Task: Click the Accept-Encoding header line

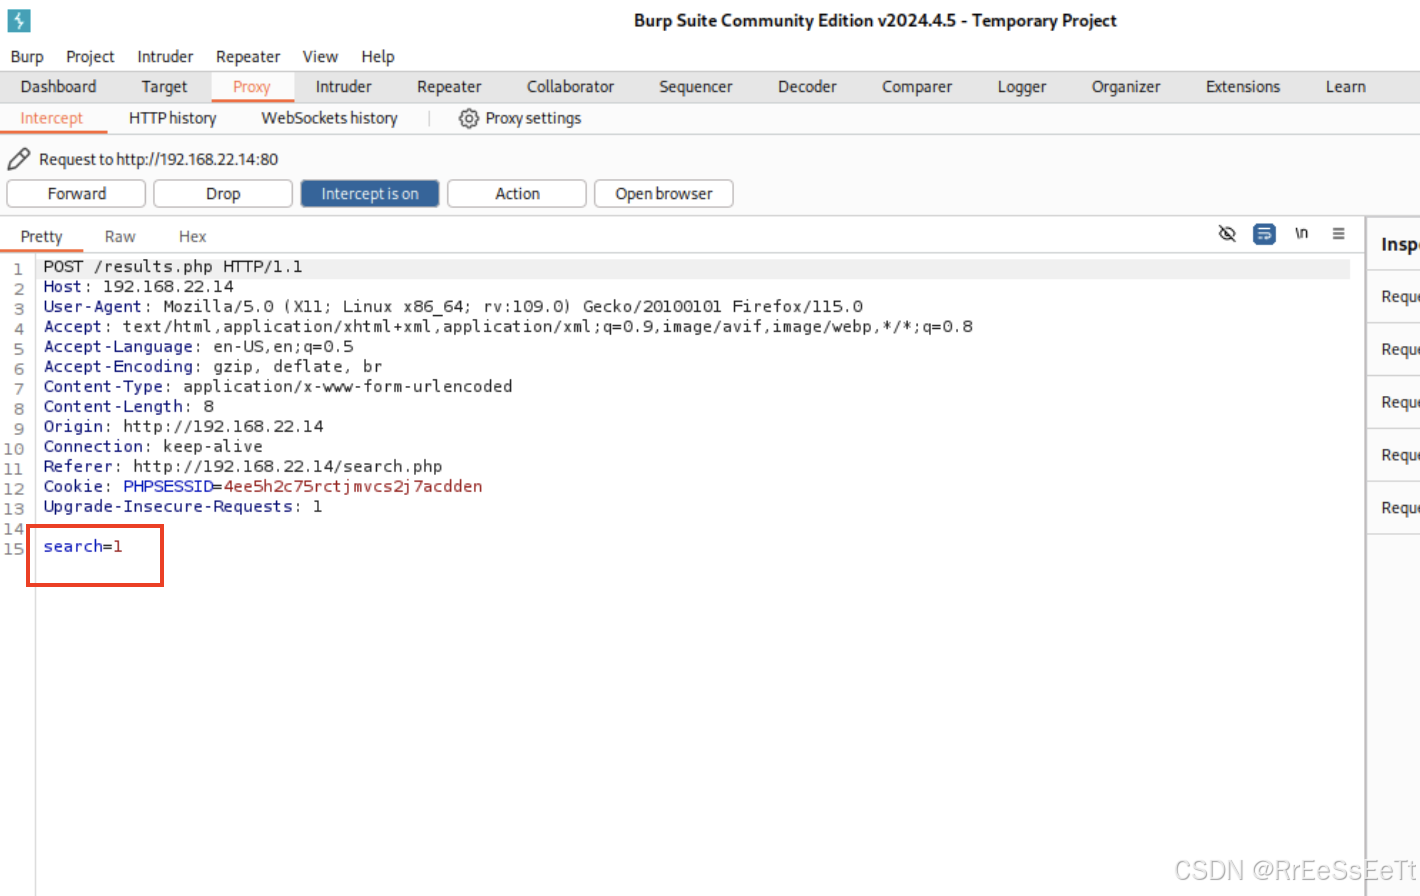Action: pyautogui.click(x=213, y=367)
